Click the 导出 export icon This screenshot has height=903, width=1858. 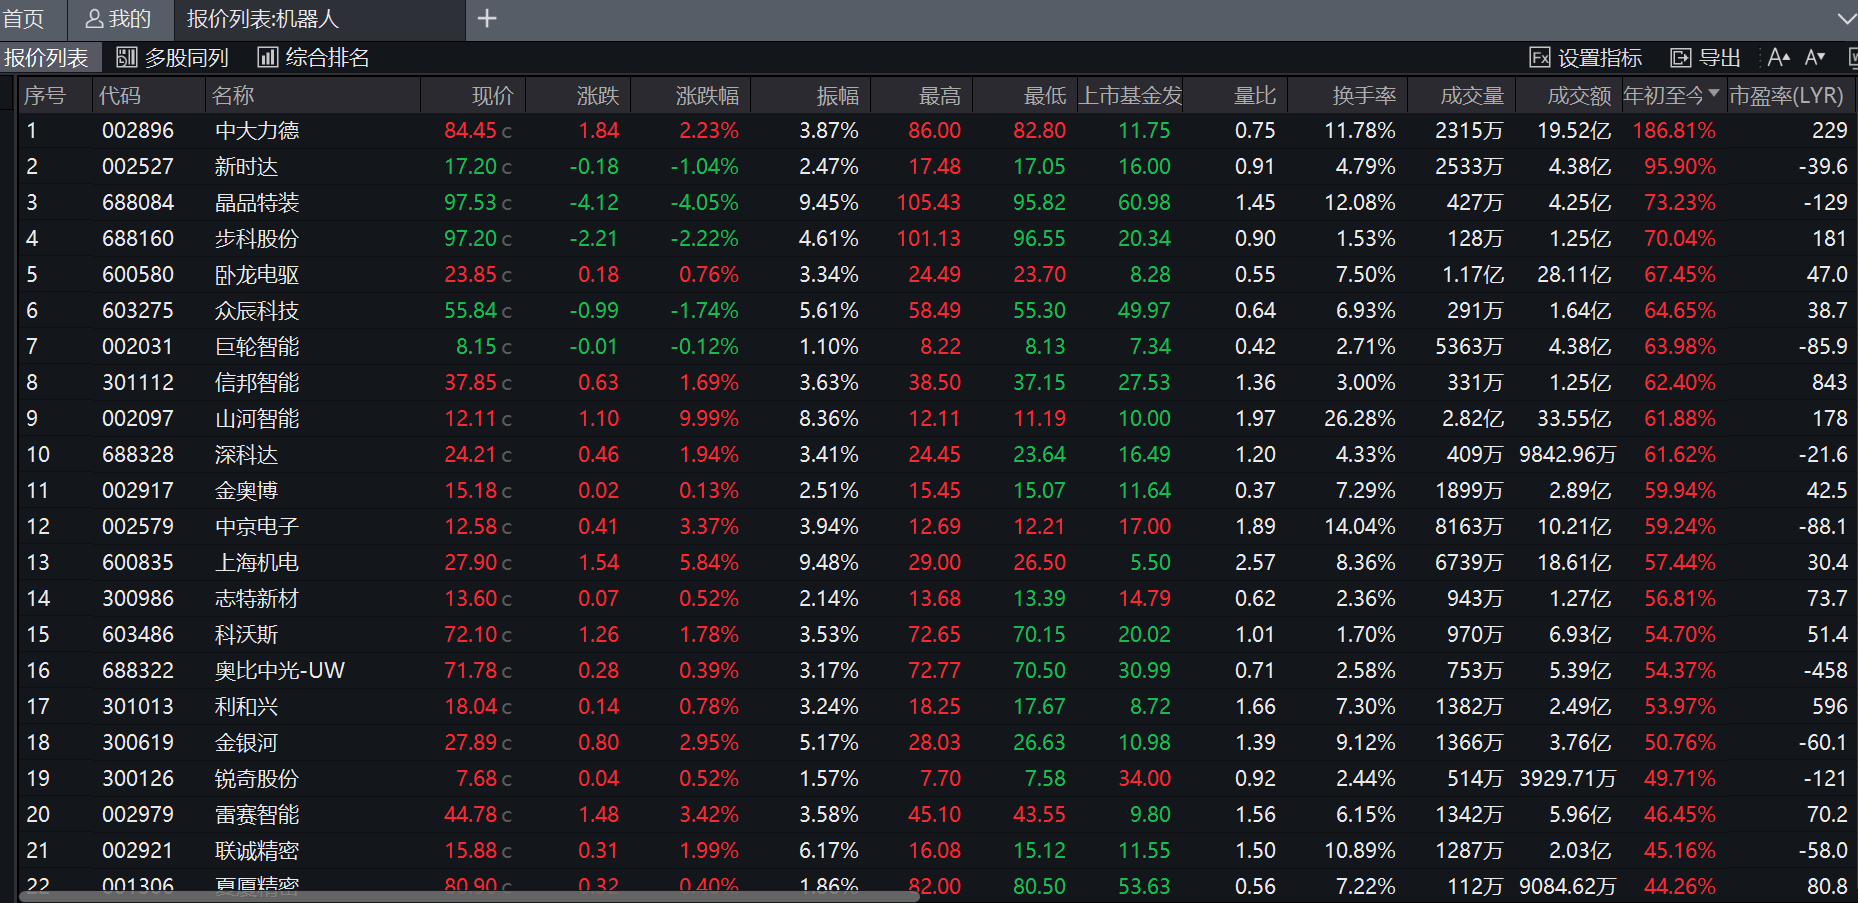pos(1681,58)
